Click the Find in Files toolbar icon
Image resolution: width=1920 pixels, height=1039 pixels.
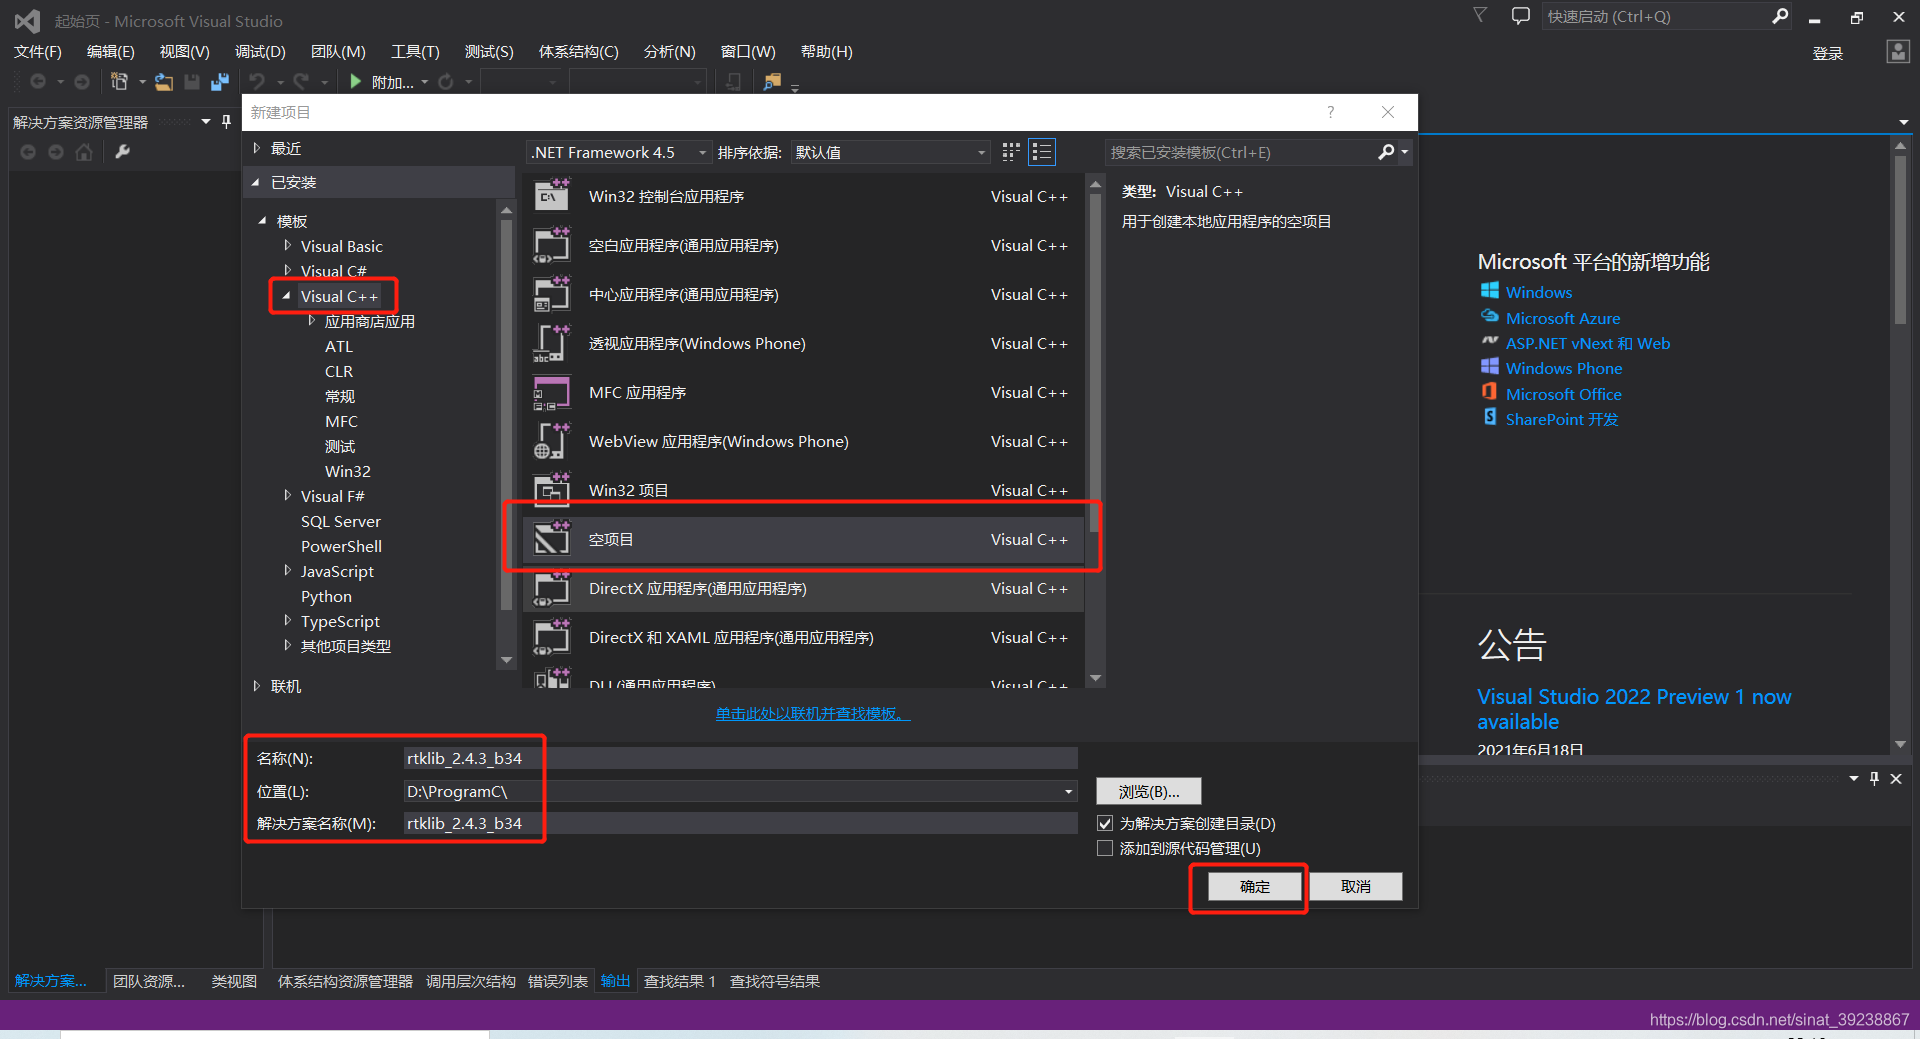point(772,82)
